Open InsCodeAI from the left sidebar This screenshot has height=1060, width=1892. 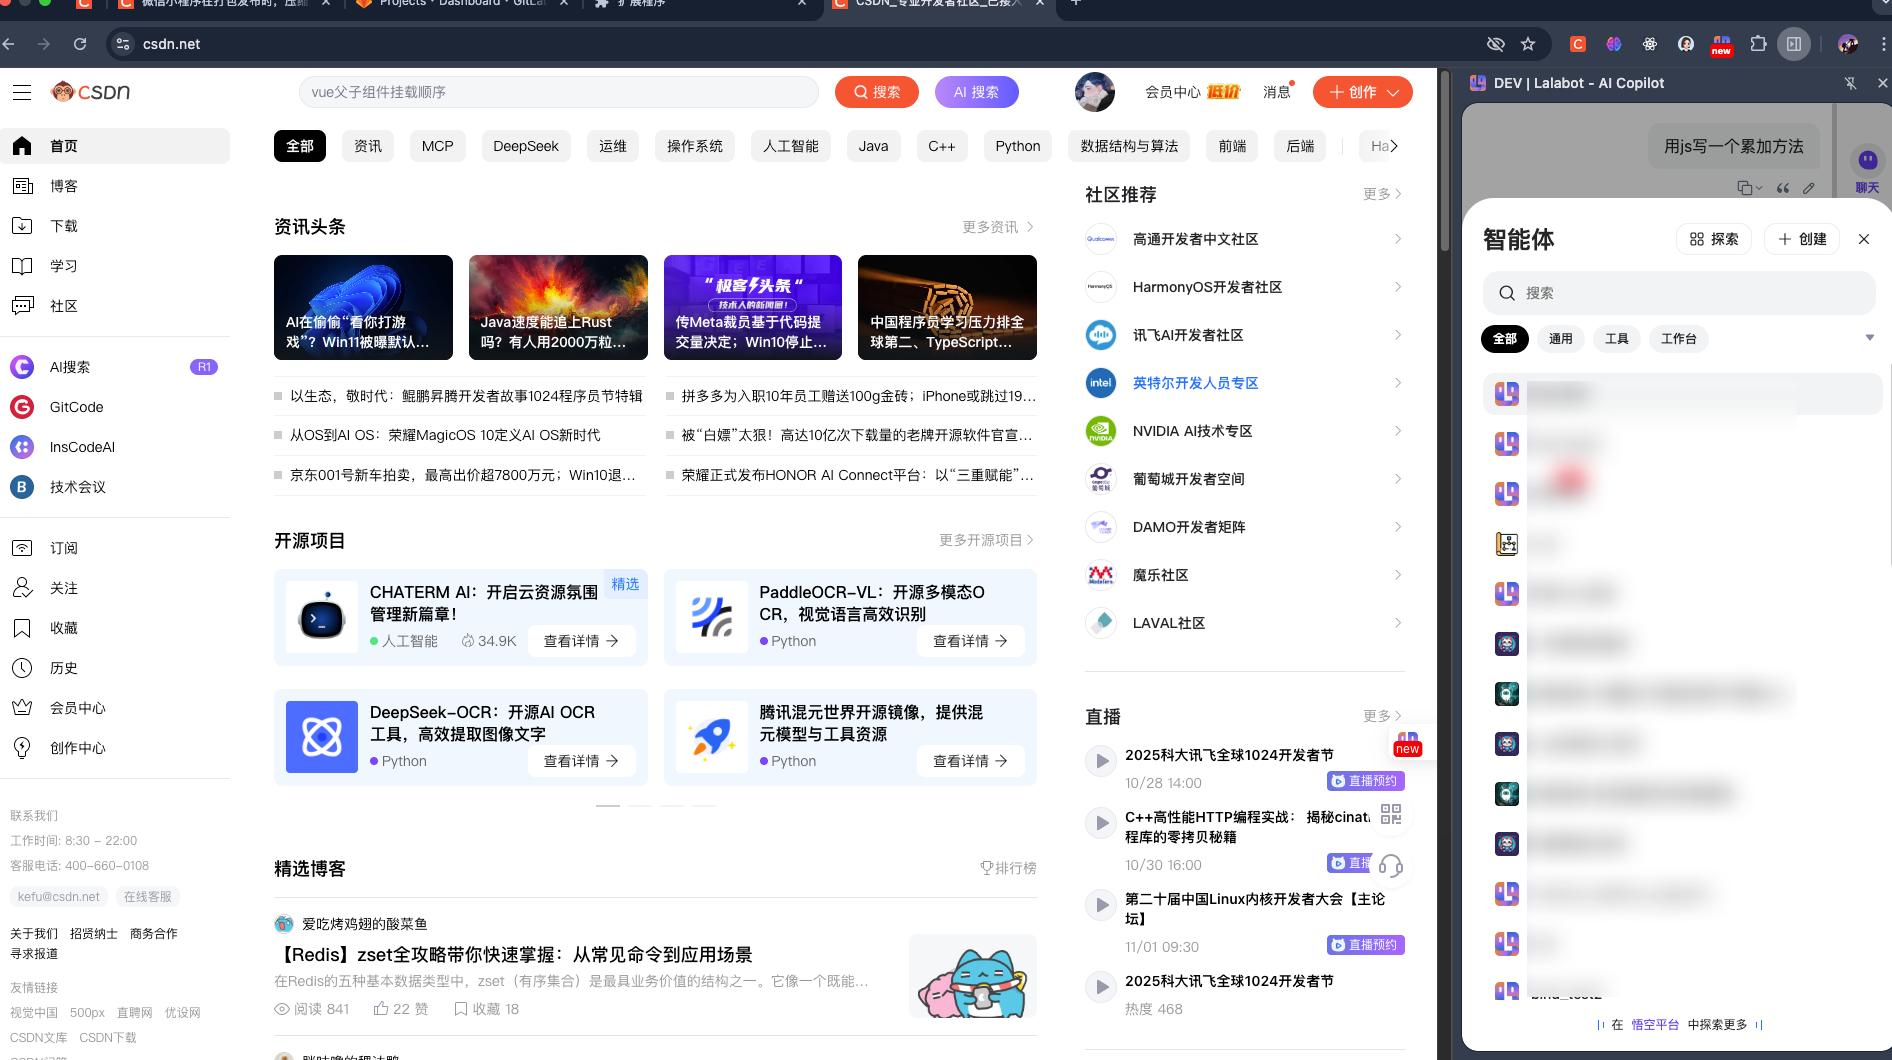tap(22, 447)
